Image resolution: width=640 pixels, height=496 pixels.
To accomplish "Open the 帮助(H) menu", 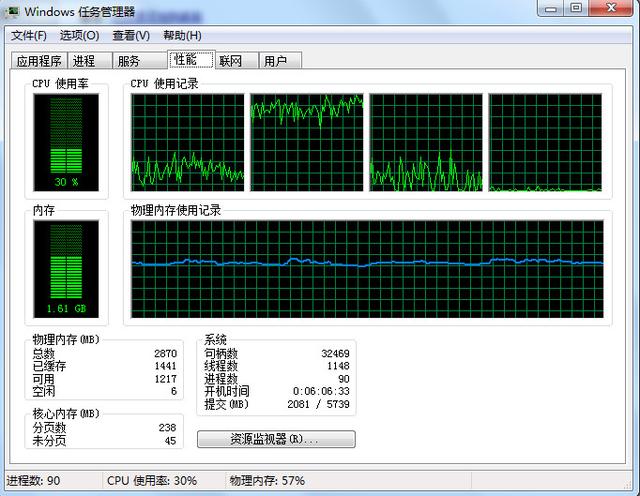I will [182, 36].
